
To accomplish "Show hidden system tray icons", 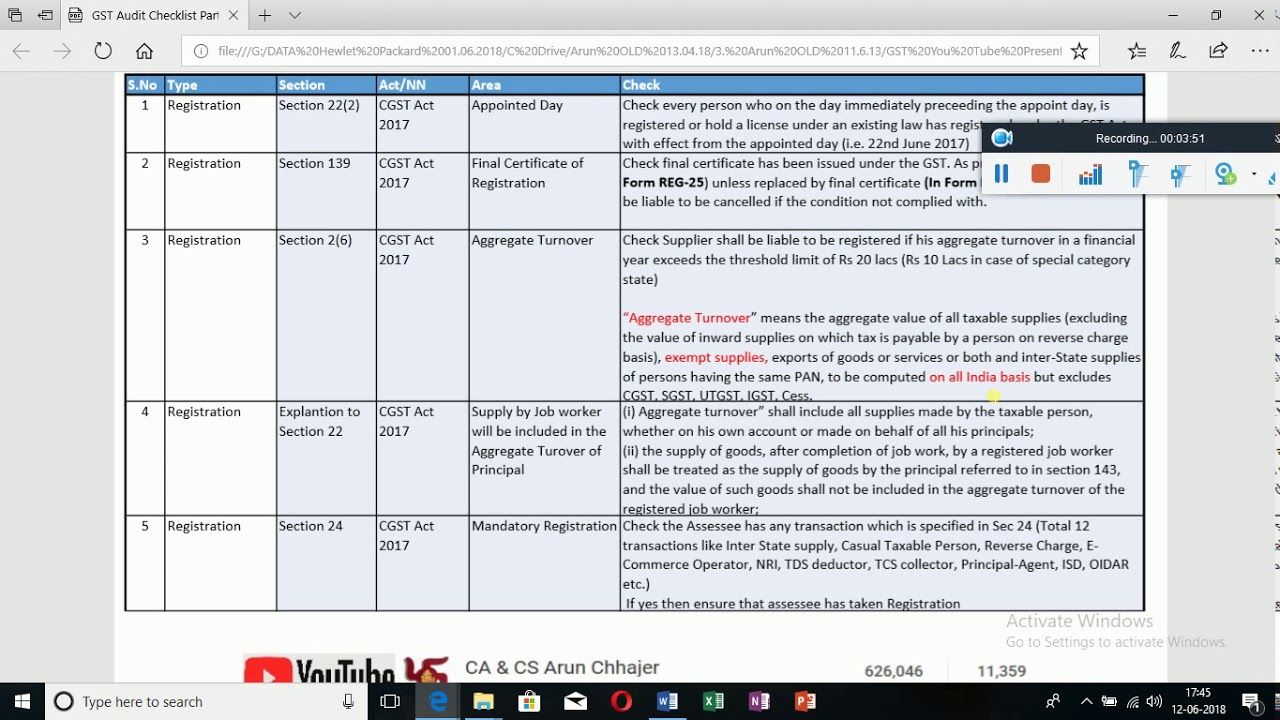I will pos(1086,702).
